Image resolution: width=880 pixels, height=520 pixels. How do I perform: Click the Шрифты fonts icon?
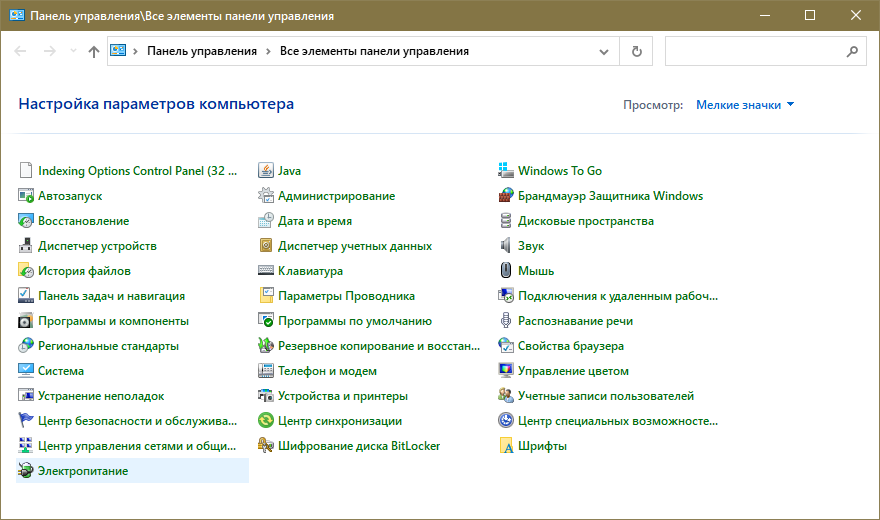pyautogui.click(x=506, y=446)
